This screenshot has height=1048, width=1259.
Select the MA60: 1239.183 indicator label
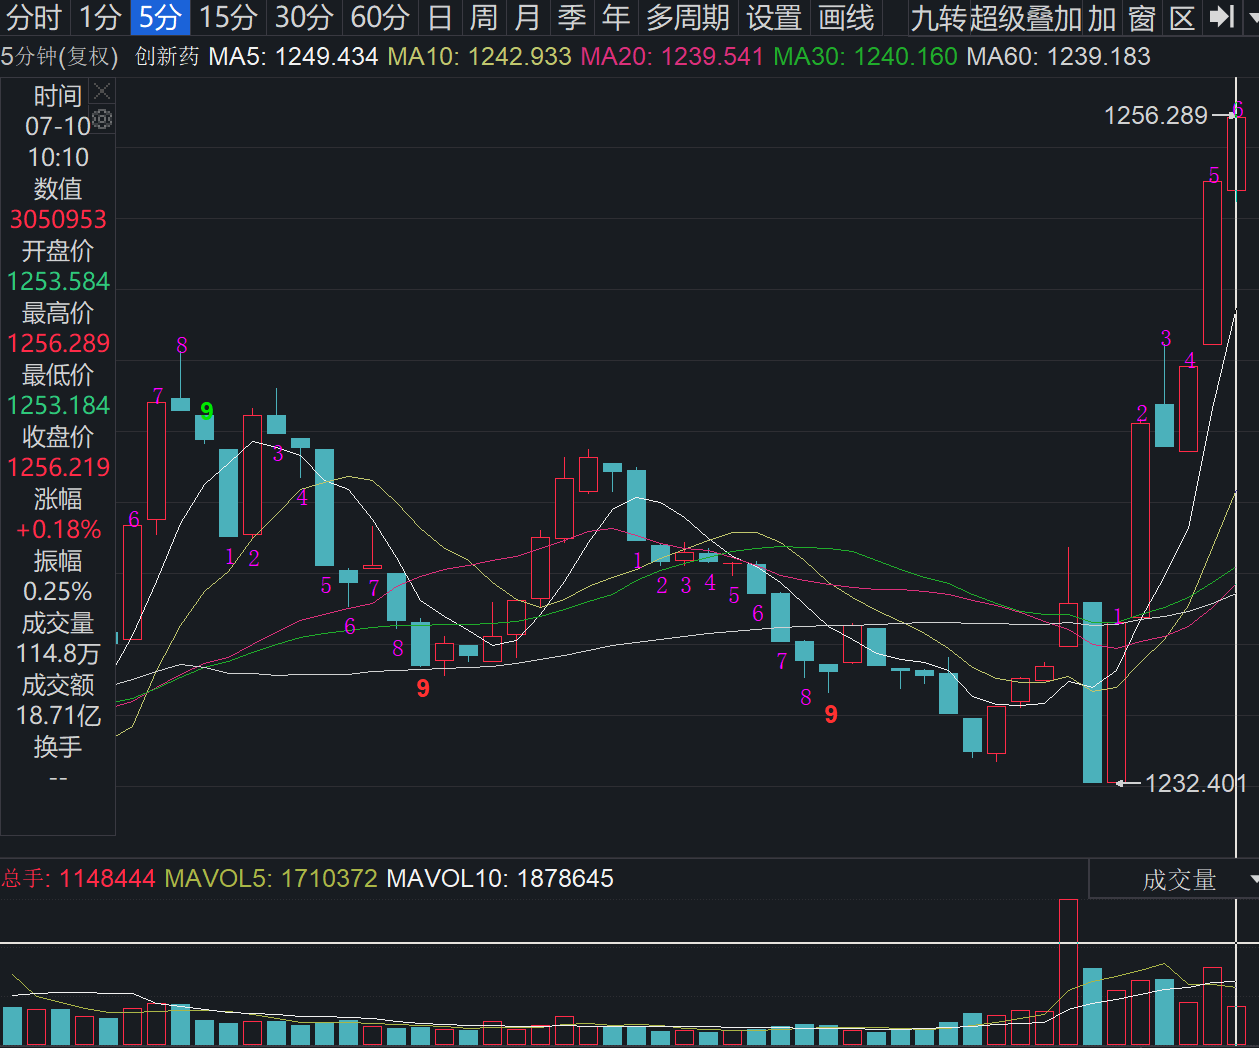(1059, 57)
